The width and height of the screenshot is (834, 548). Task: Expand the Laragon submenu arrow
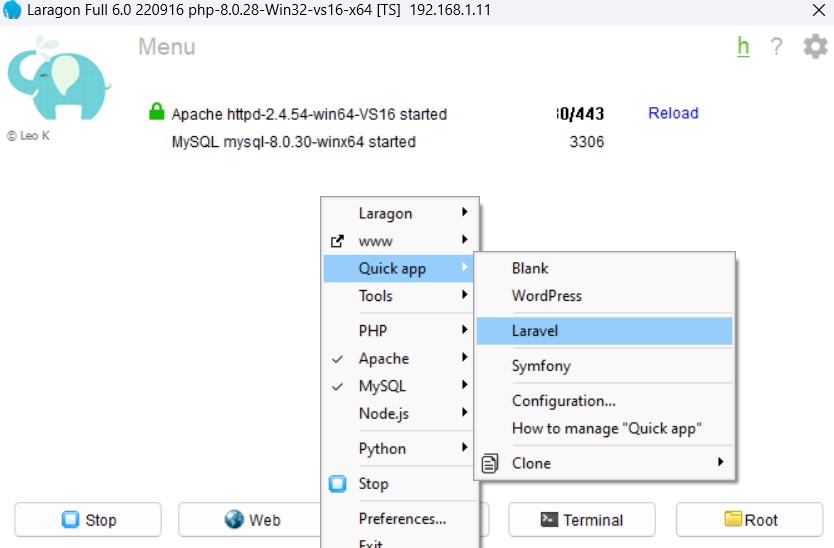point(464,212)
